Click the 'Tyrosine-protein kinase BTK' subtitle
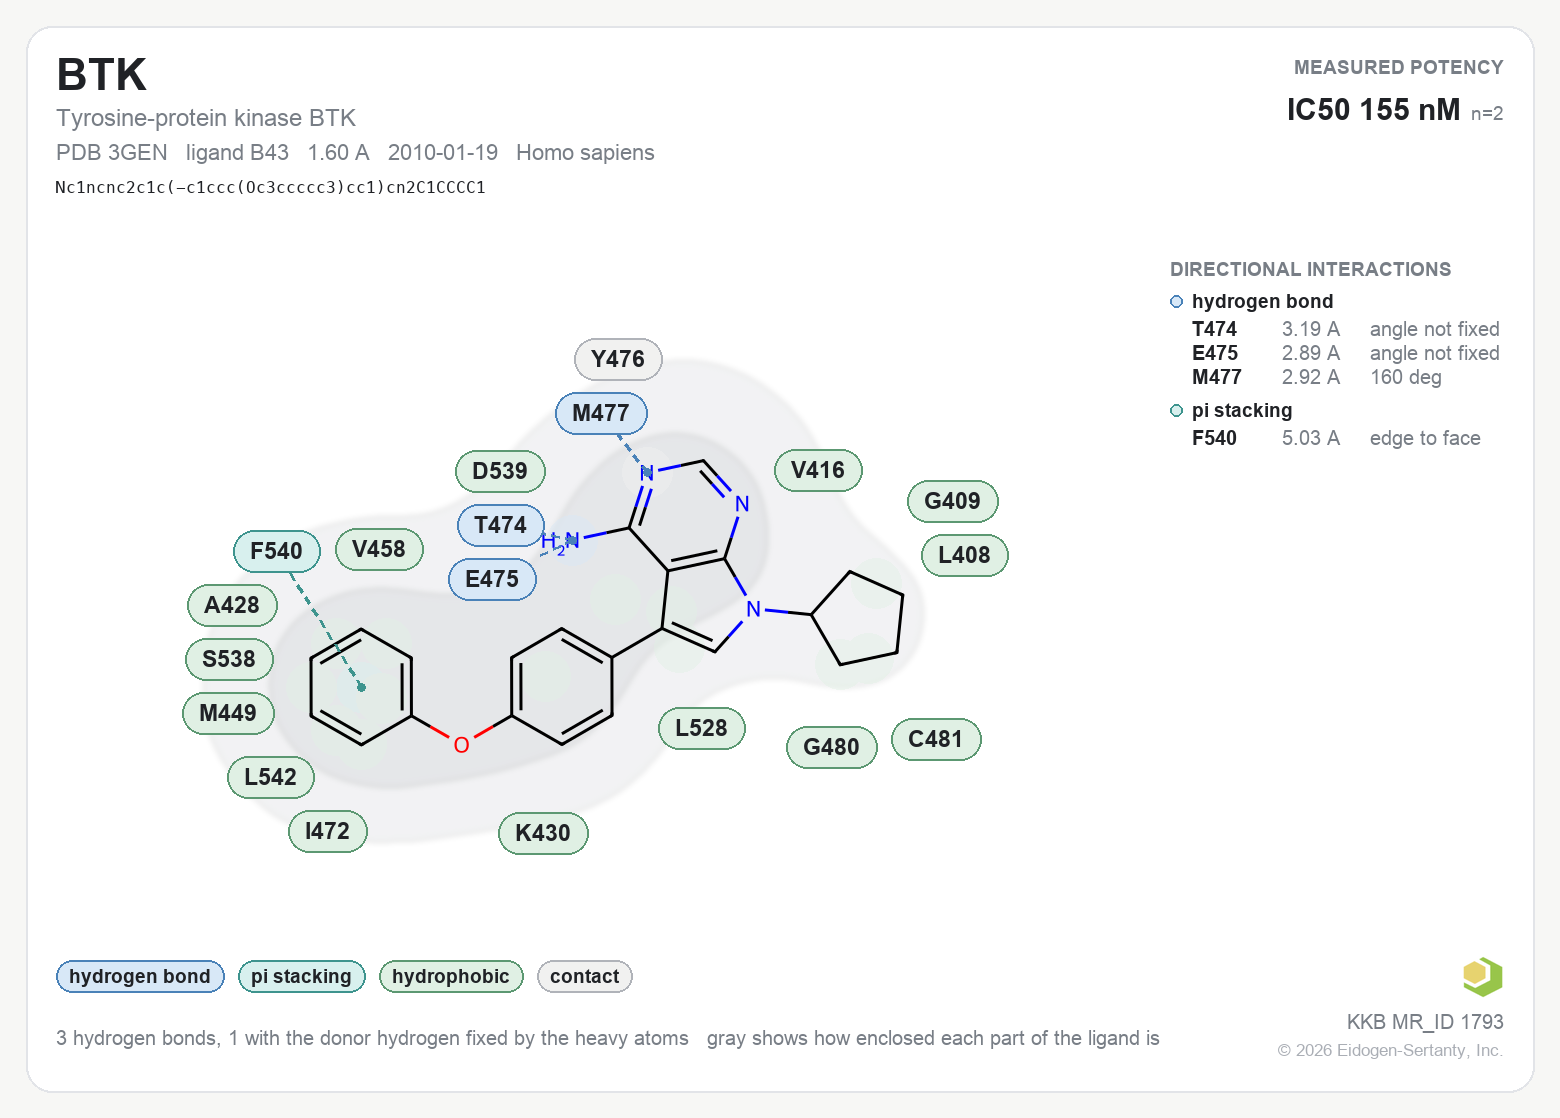Screen dimensions: 1560x1118 coord(206,118)
